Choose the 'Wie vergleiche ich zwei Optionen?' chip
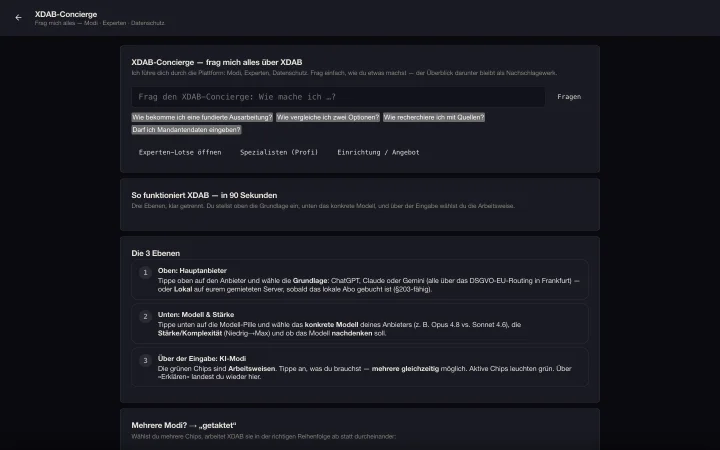This screenshot has width=720, height=450. [x=328, y=118]
